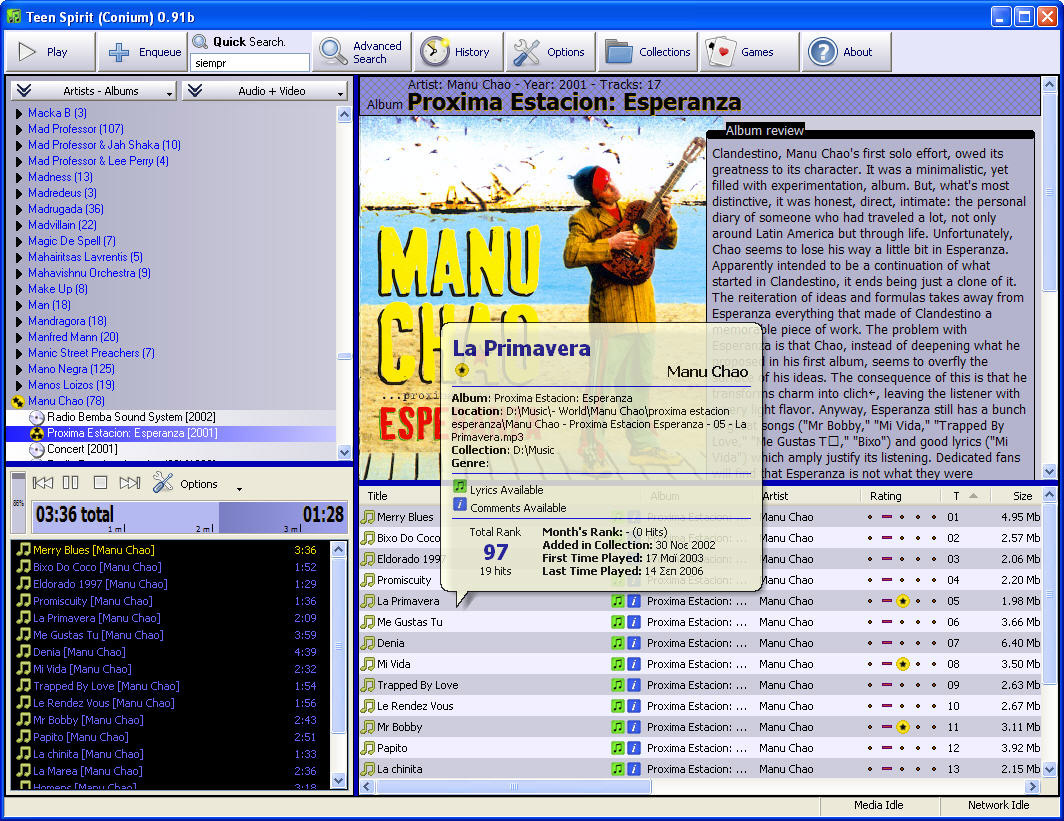Click rating star of Mr Bobby
Image resolution: width=1064 pixels, height=821 pixels.
coord(902,727)
